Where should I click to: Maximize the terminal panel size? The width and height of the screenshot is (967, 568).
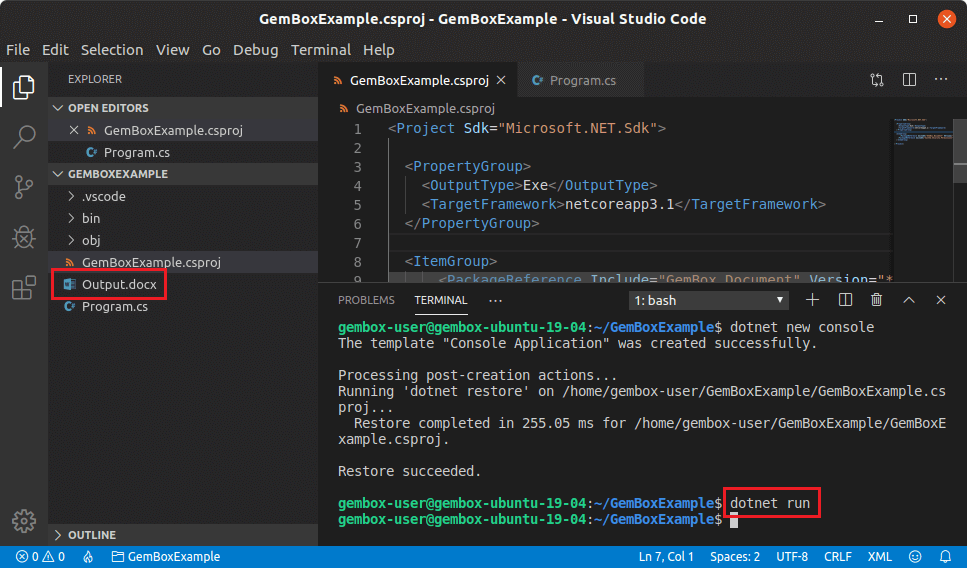[909, 300]
